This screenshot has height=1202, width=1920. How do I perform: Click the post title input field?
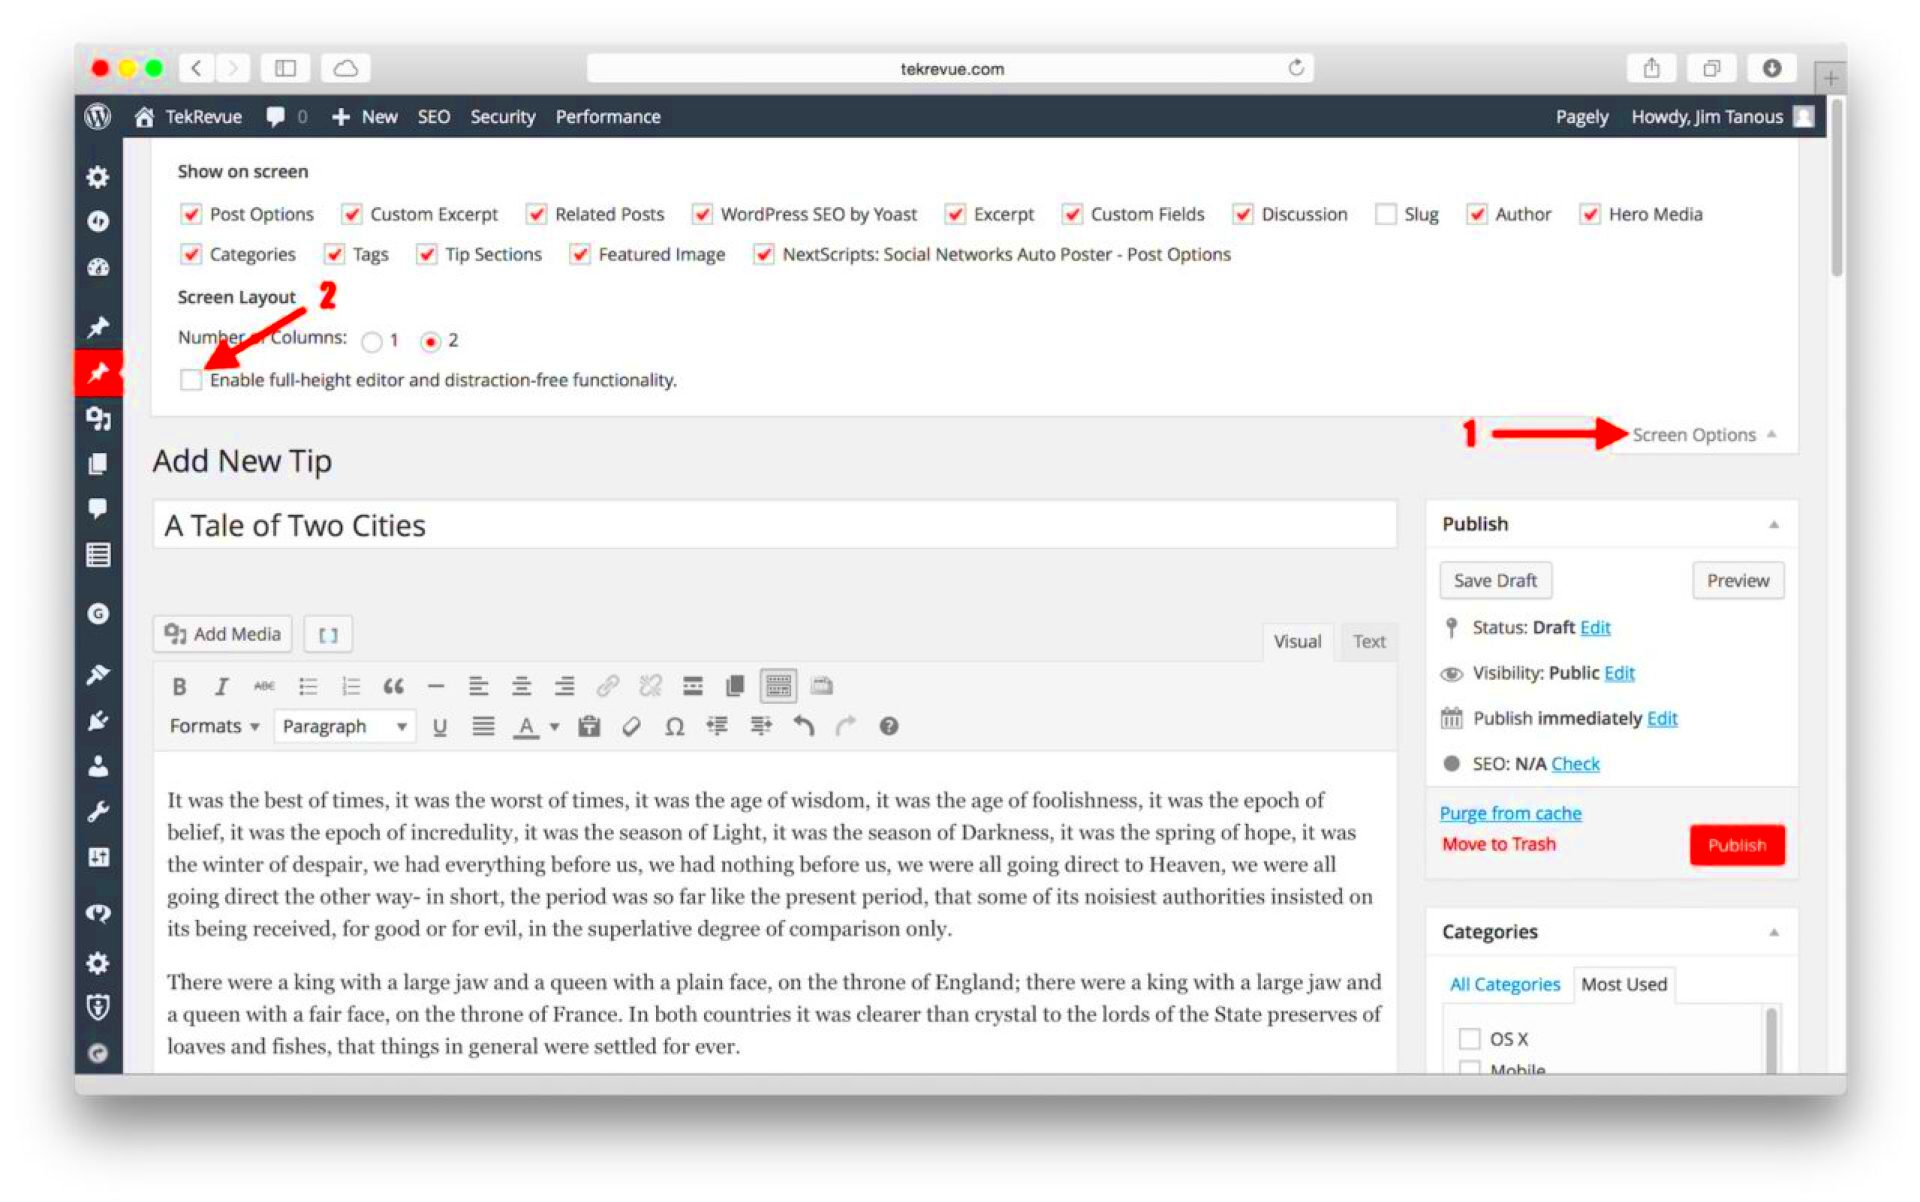click(775, 523)
